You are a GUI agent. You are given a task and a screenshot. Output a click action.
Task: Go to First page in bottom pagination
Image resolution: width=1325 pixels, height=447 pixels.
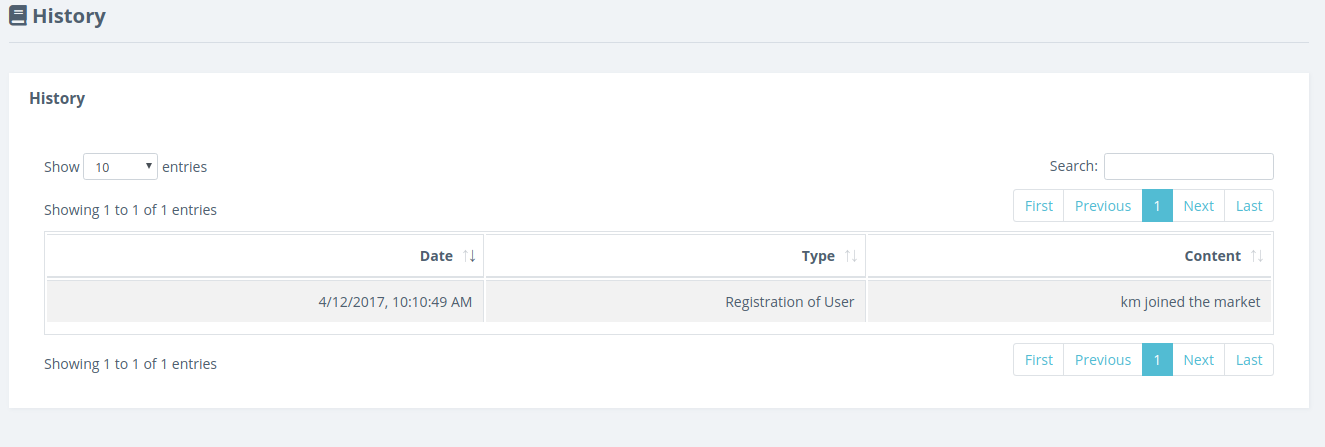[1039, 360]
